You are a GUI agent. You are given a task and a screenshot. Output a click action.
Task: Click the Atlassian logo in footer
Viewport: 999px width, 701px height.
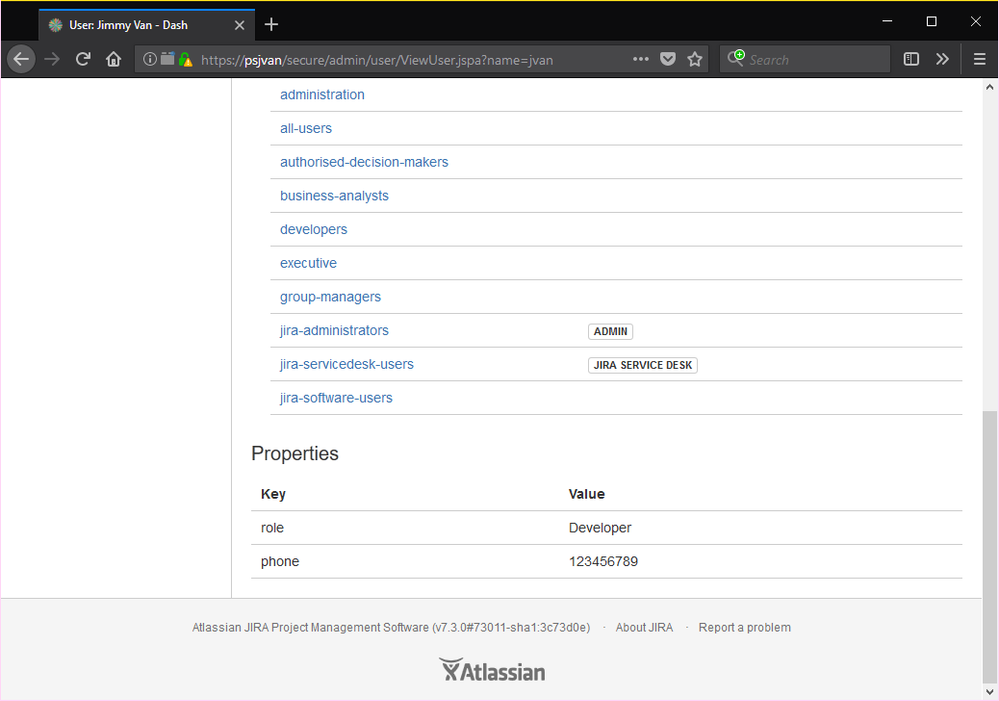coord(492,670)
